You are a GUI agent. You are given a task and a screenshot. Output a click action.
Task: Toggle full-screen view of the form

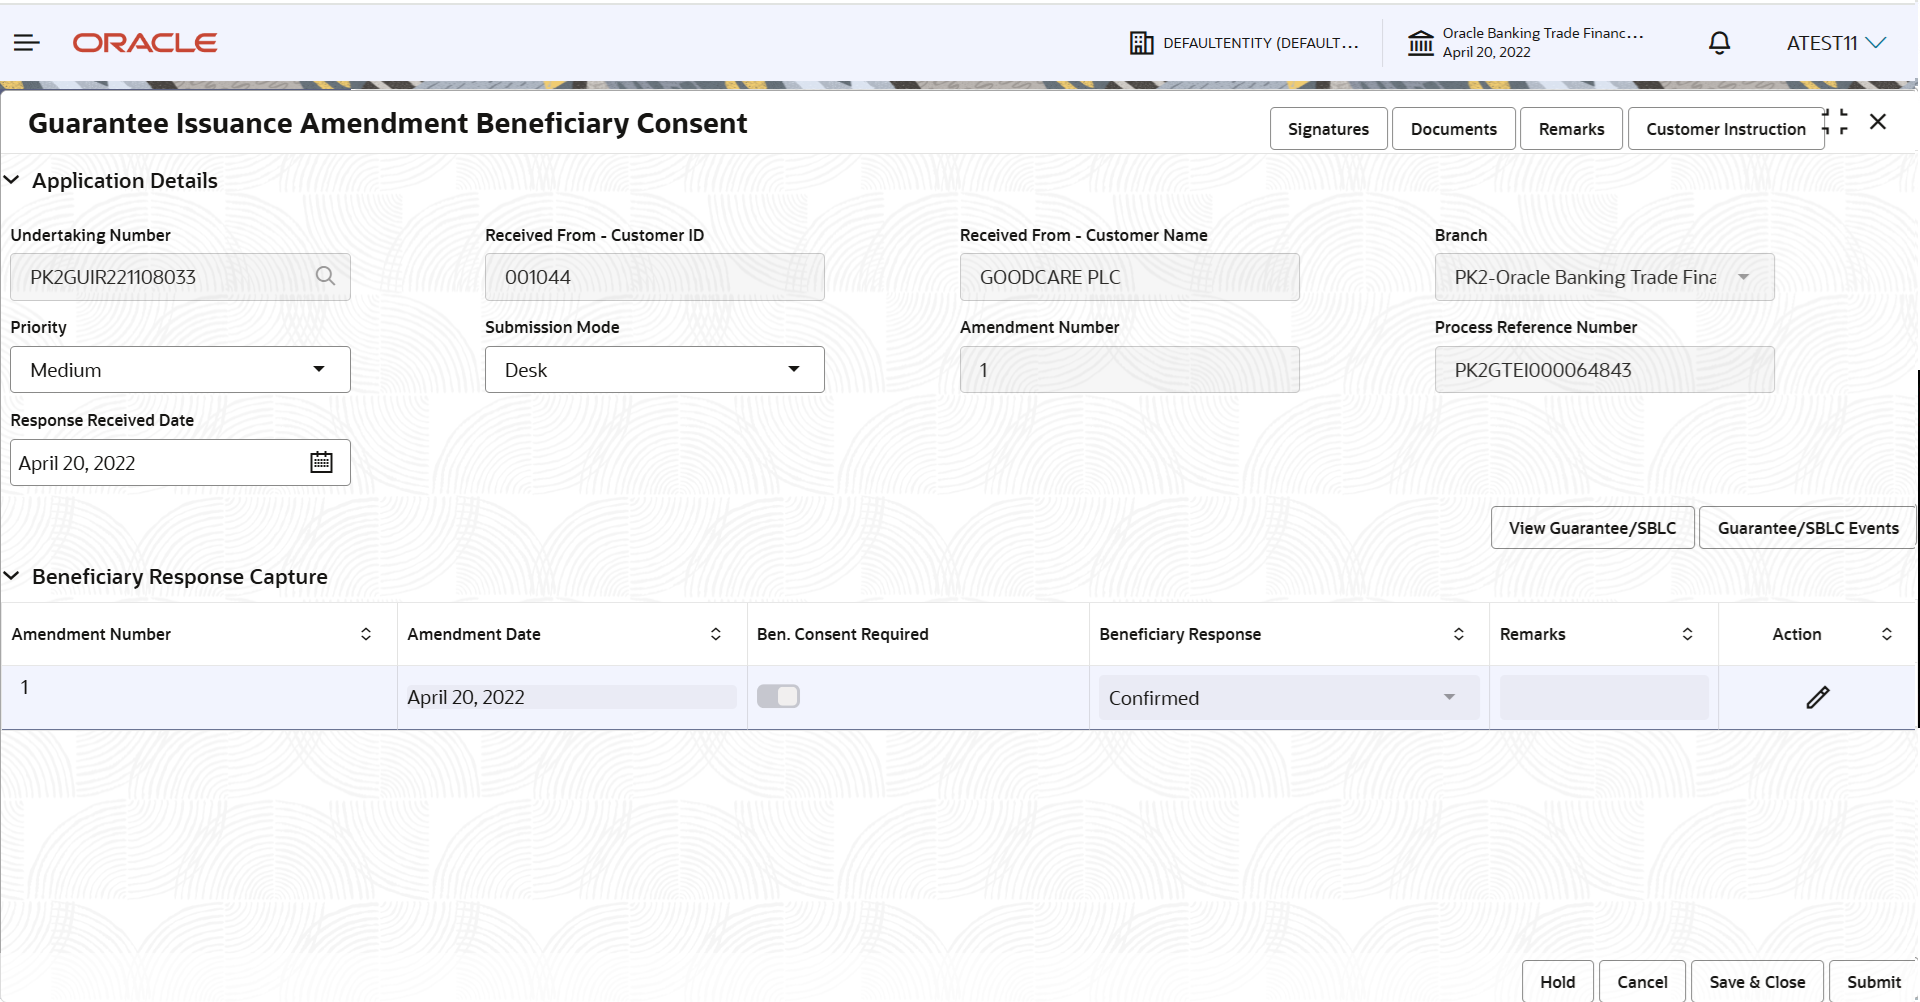1836,122
